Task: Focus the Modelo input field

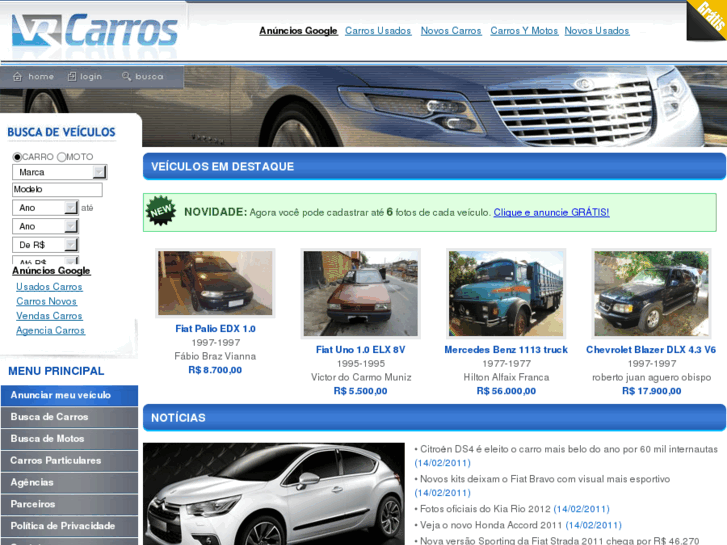Action: 57,189
